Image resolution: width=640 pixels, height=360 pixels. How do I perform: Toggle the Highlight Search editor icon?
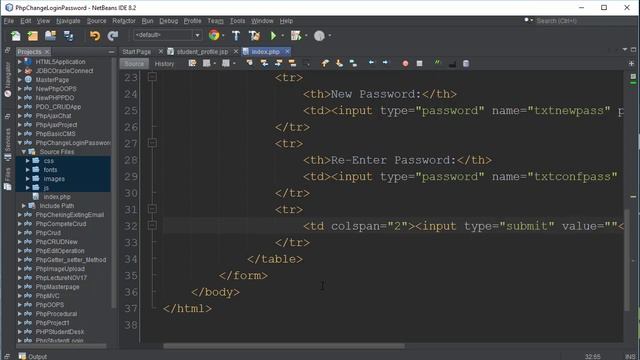pyautogui.click(x=292, y=63)
